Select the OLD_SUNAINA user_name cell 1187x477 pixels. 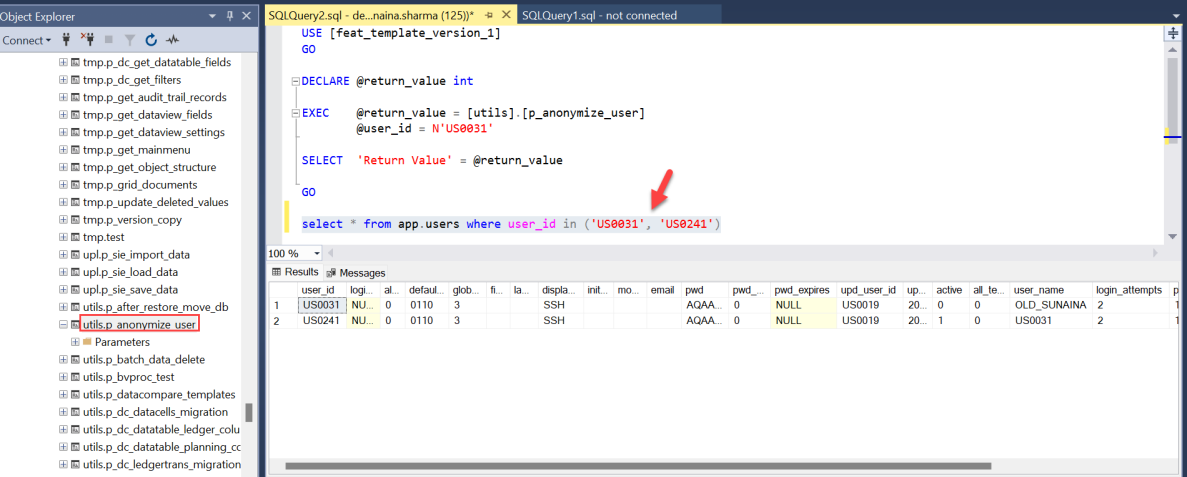click(1051, 305)
